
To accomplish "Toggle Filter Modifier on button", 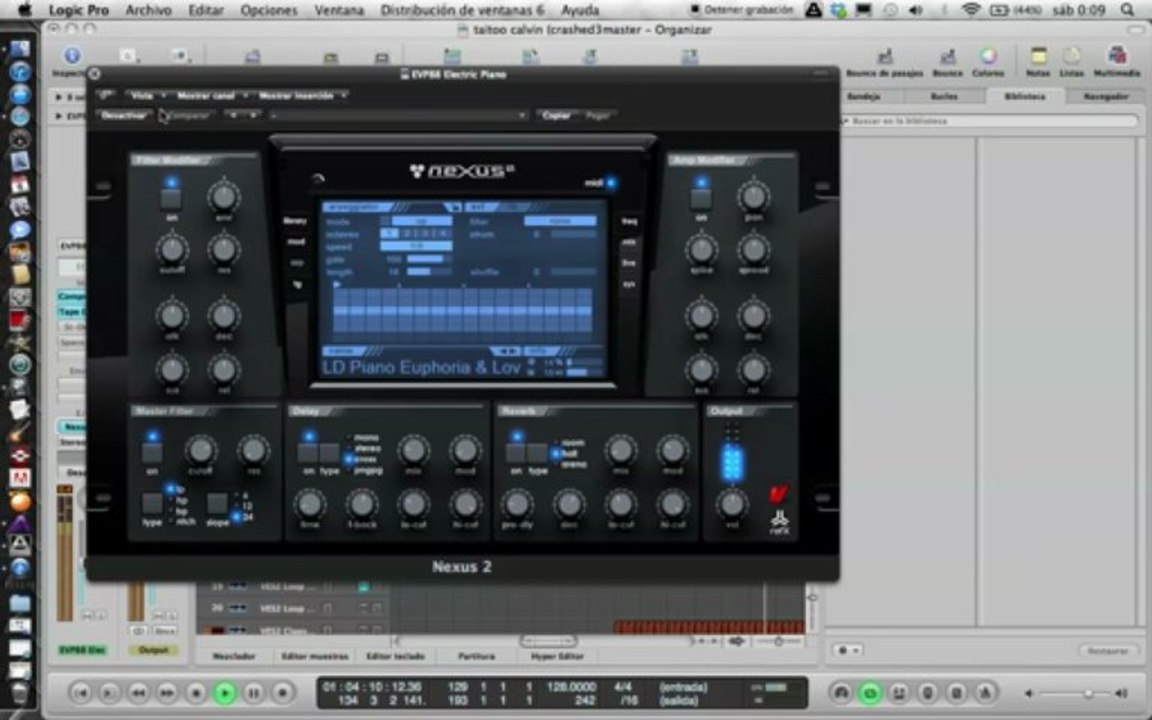I will 171,199.
